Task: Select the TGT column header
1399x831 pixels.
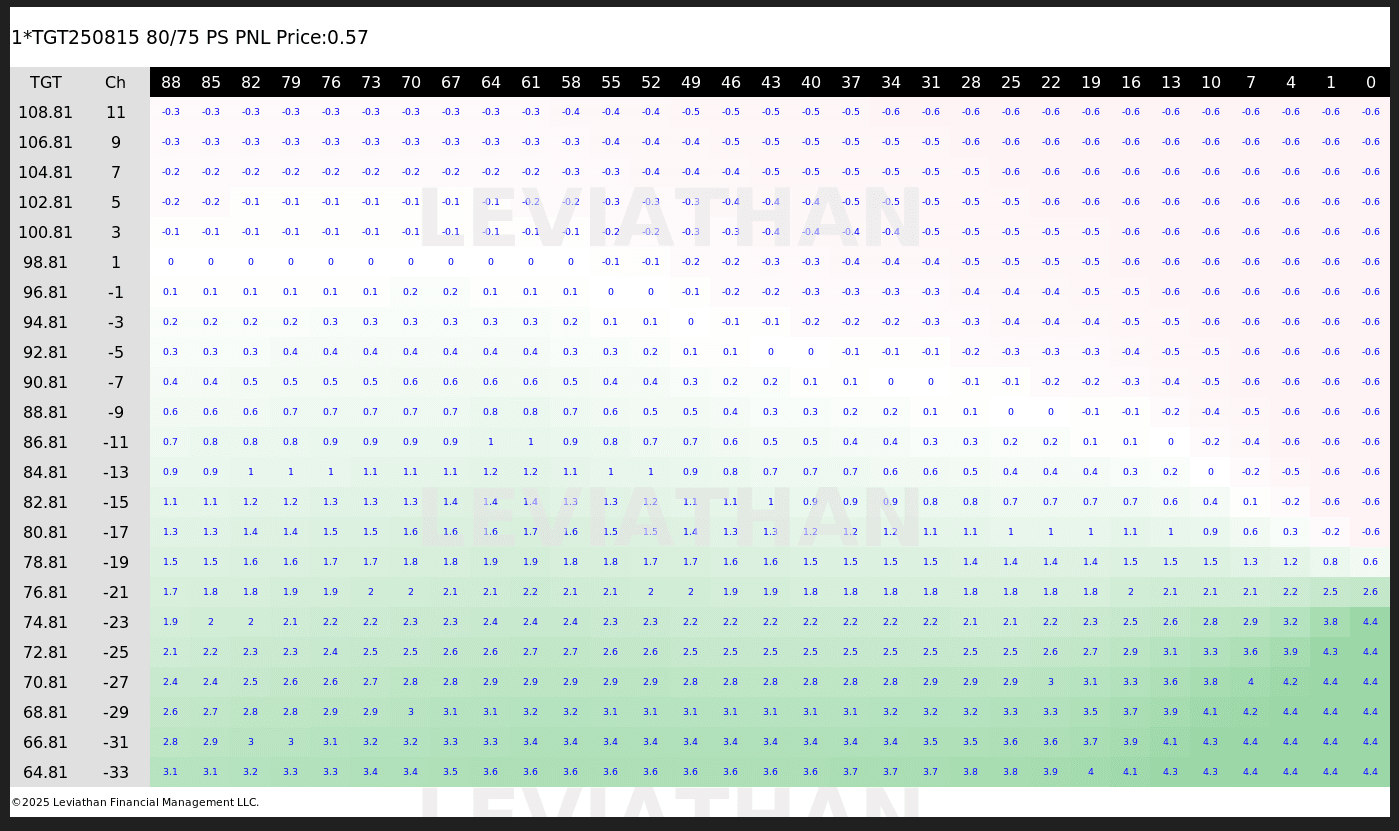Action: [x=44, y=82]
